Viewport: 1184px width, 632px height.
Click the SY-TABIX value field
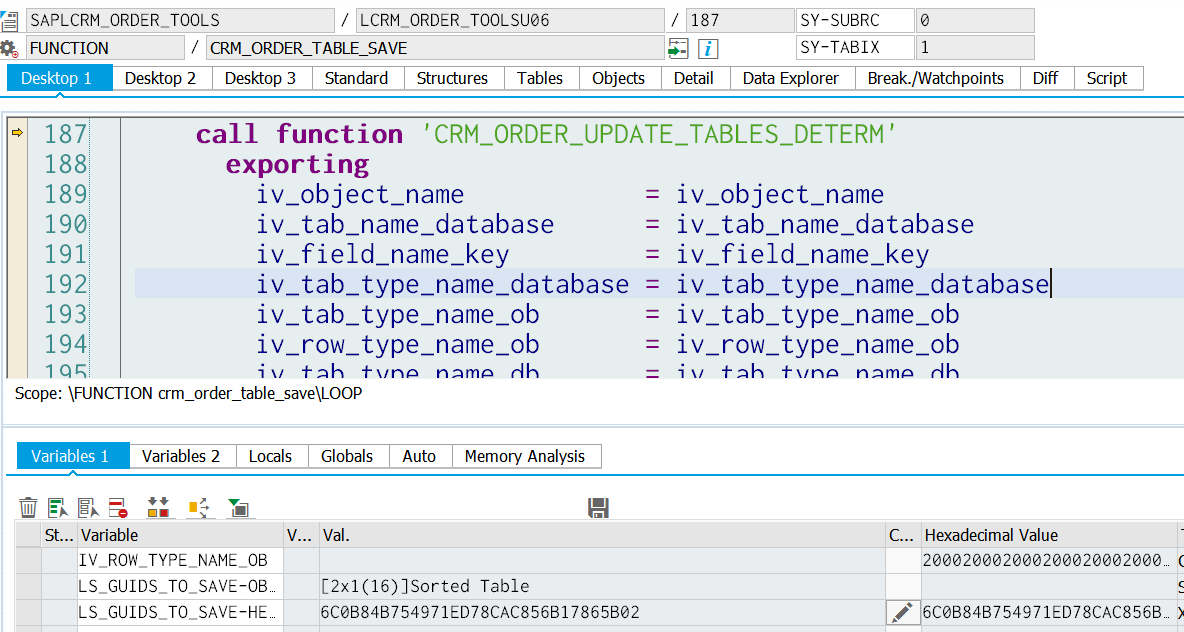tap(975, 49)
